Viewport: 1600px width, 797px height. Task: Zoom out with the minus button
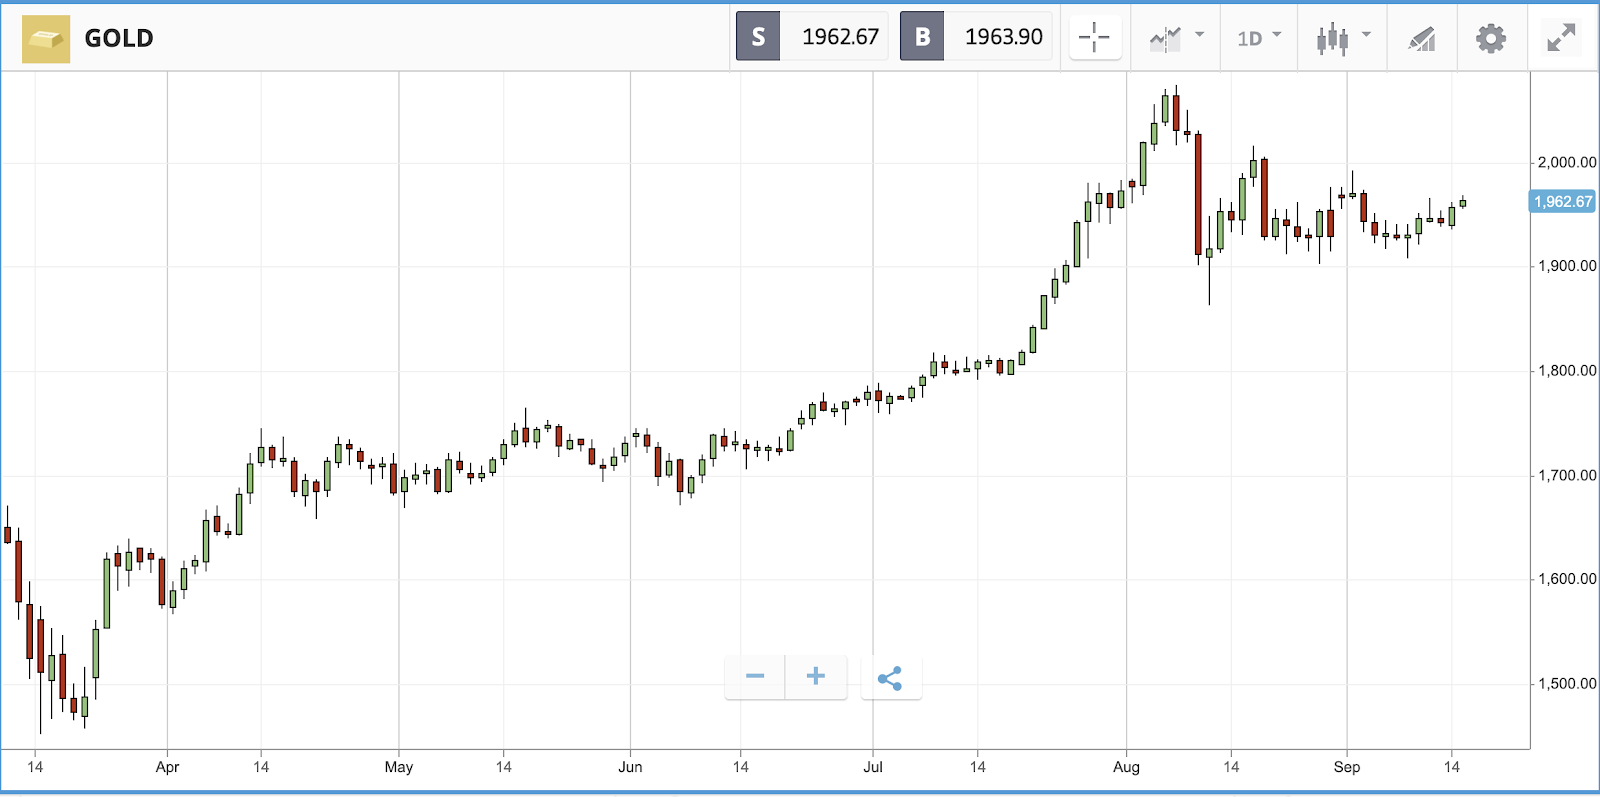[755, 677]
